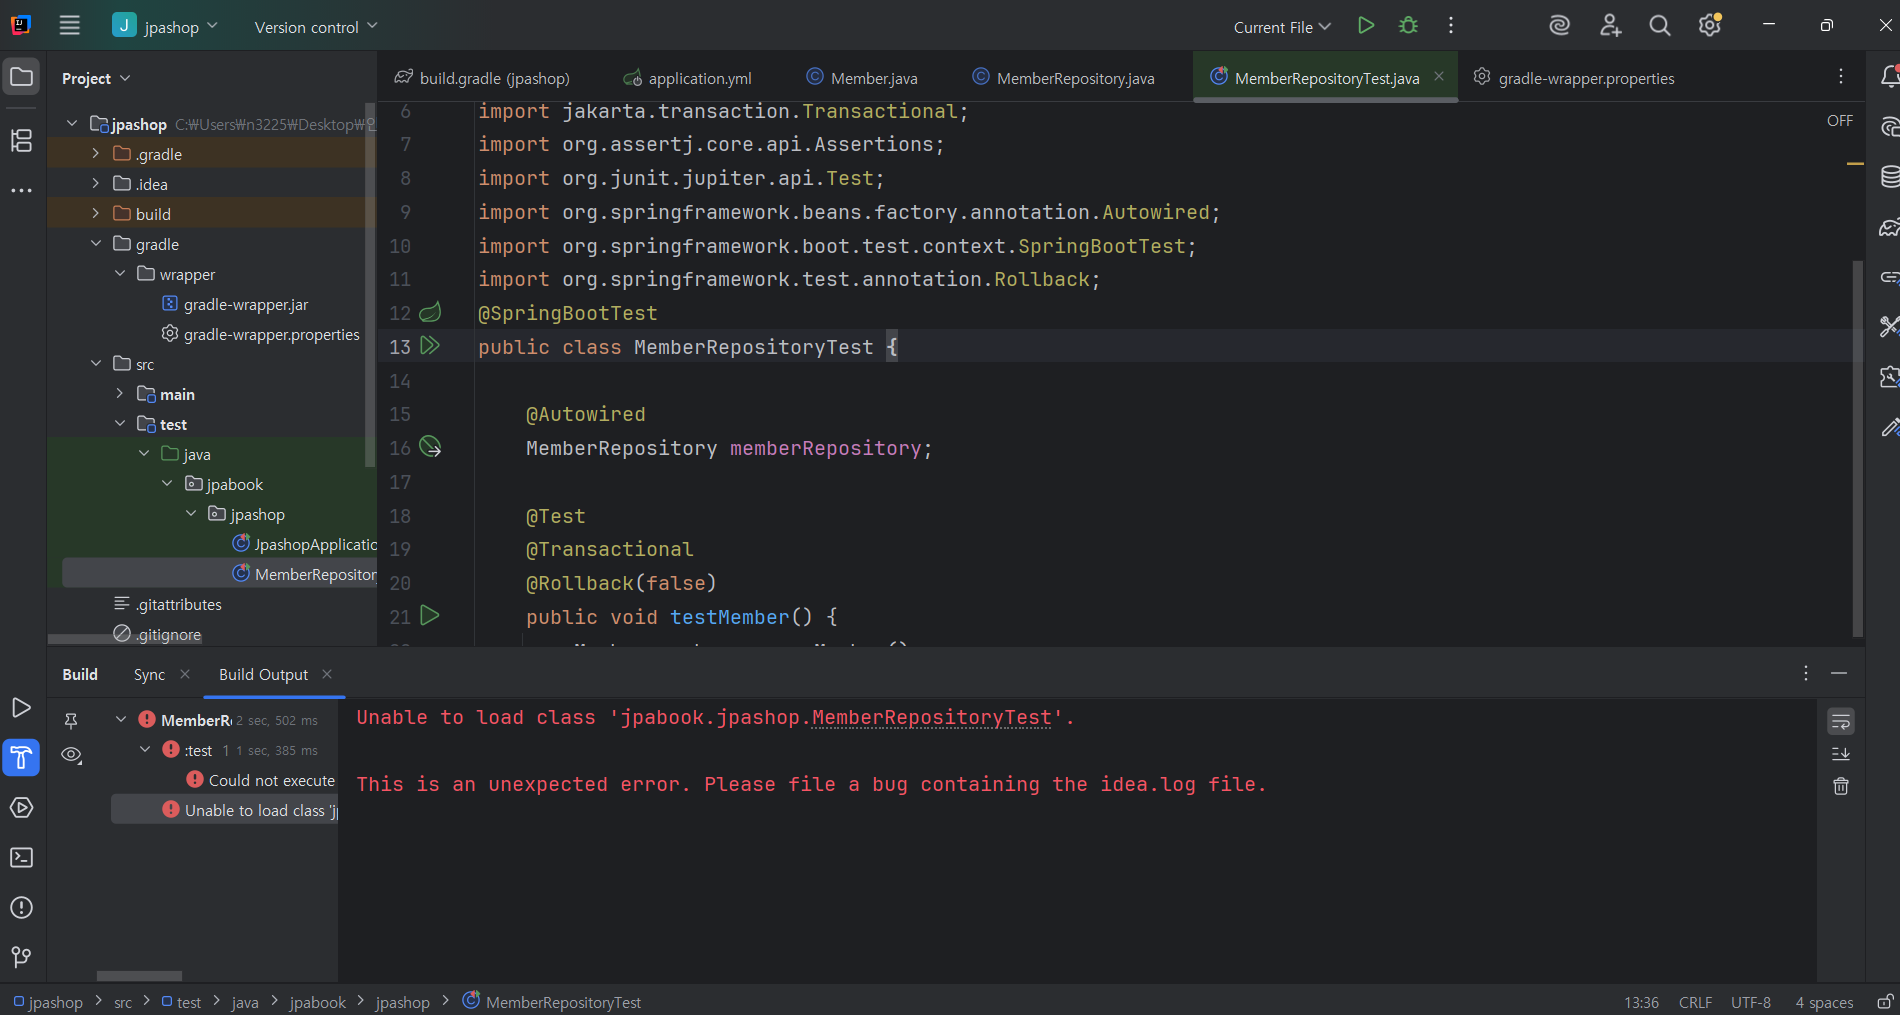Screen dimensions: 1900x1015
Task: Clear build output with the trash icon
Action: click(1840, 787)
